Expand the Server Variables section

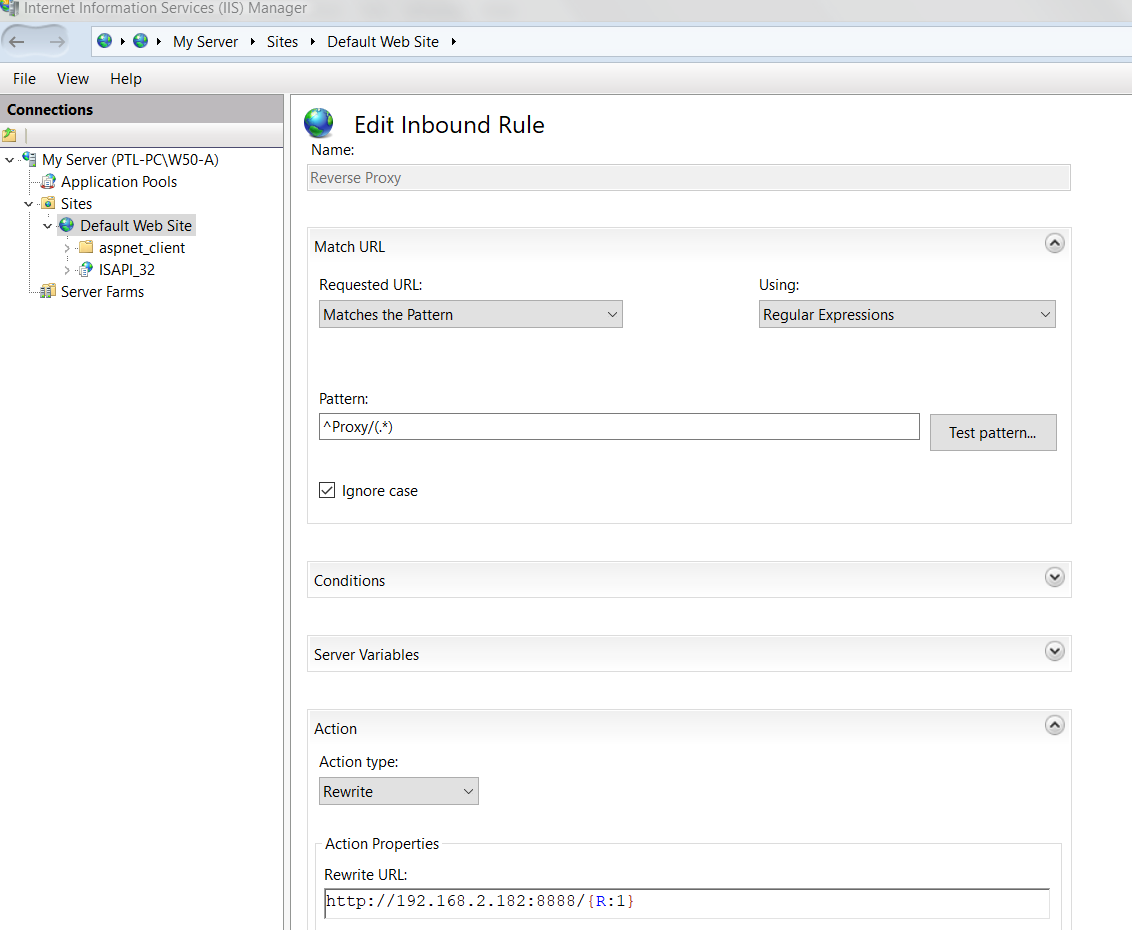click(1055, 651)
